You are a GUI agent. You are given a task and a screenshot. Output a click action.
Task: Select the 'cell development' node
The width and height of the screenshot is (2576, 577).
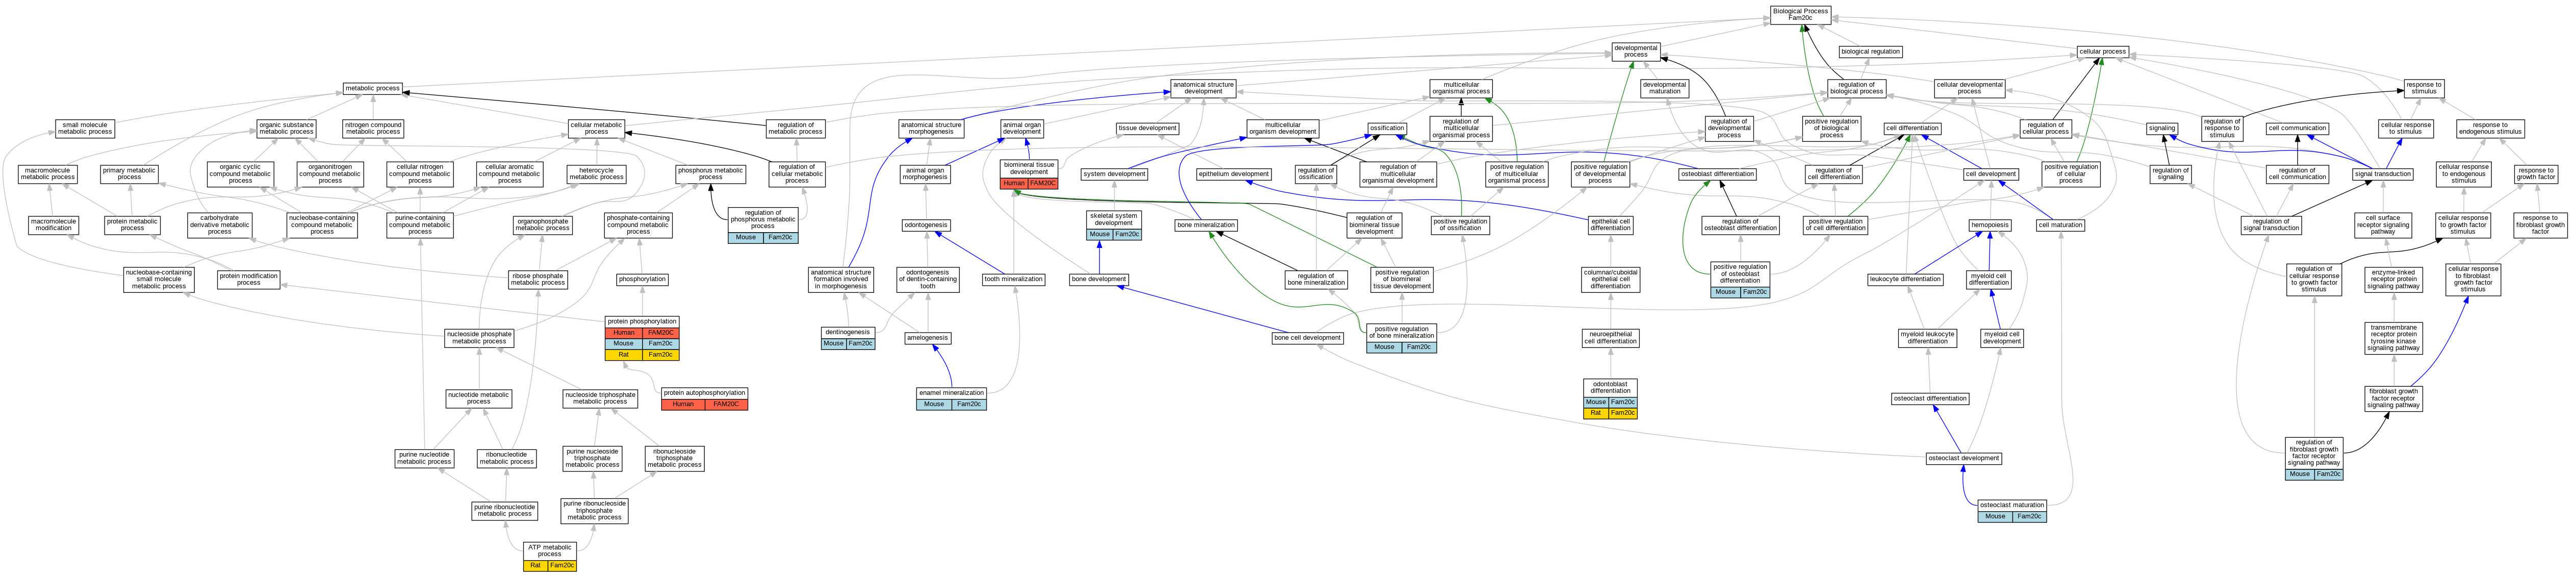tap(1991, 174)
